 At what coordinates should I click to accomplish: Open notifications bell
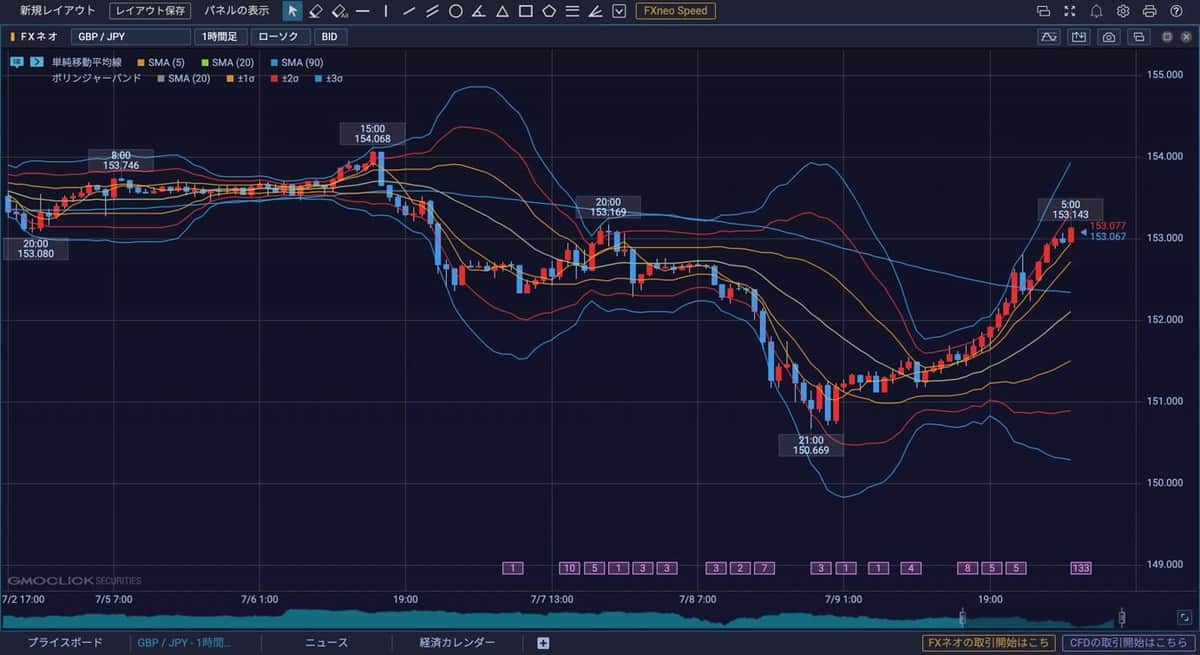point(1096,11)
